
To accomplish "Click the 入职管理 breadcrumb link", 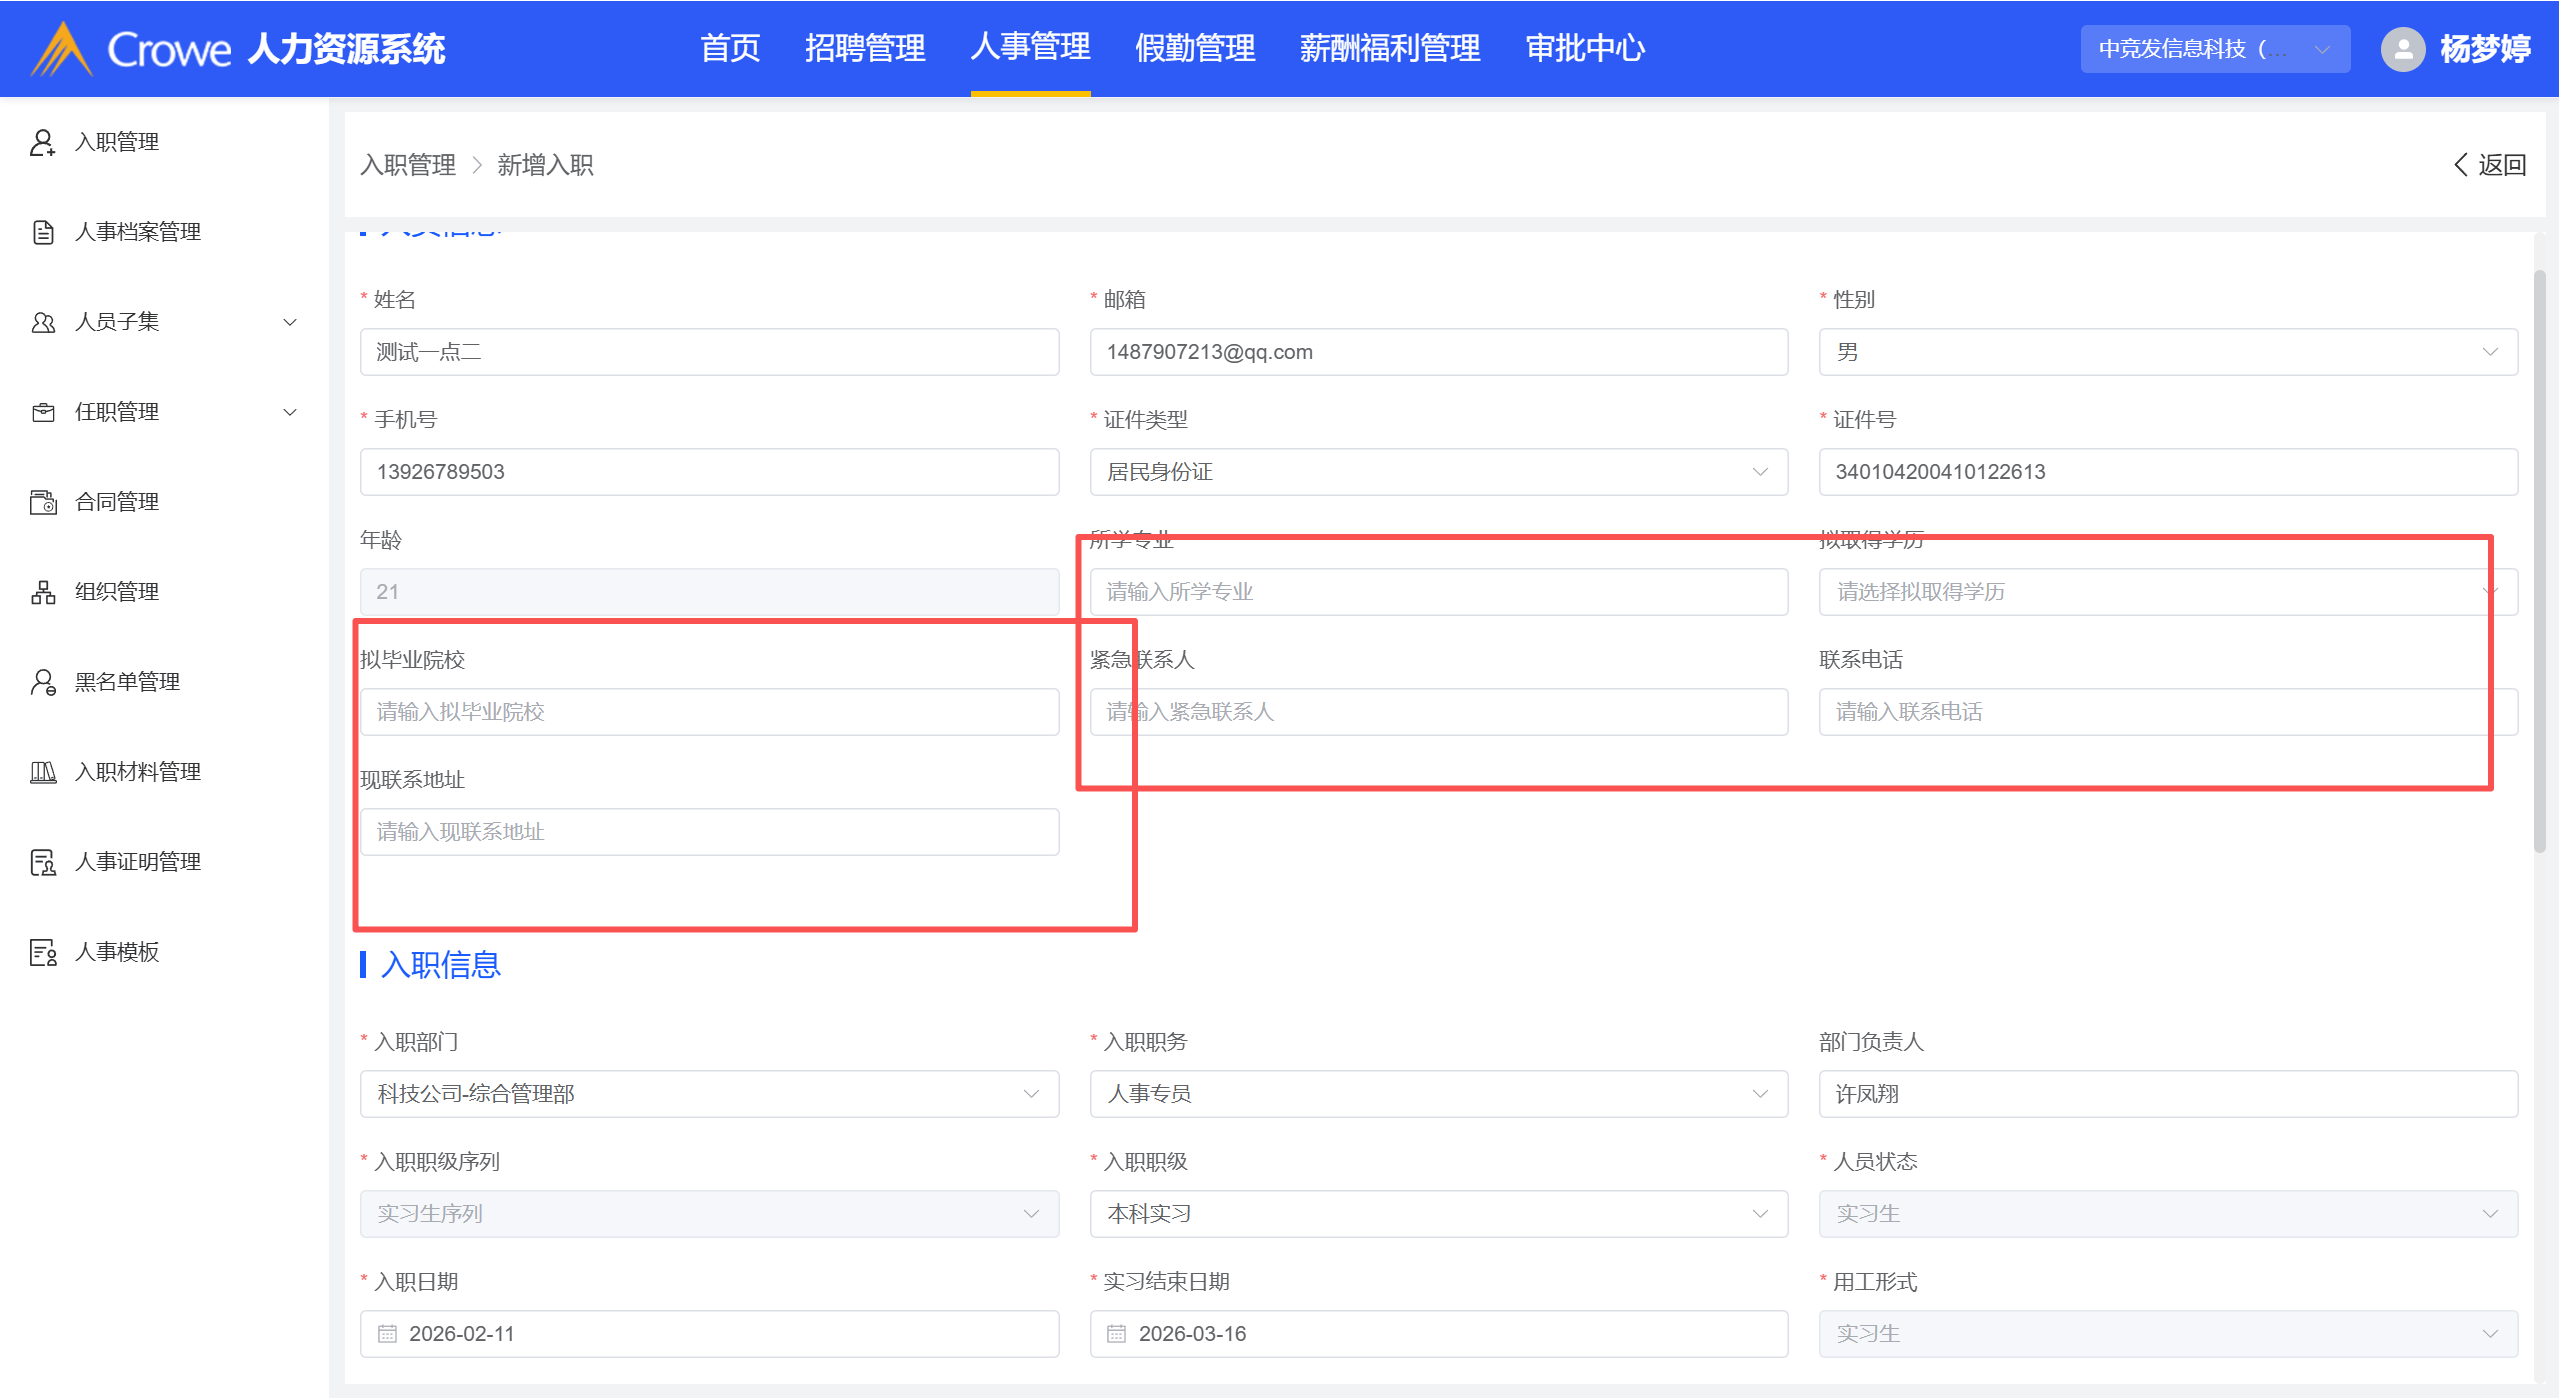I will [408, 165].
